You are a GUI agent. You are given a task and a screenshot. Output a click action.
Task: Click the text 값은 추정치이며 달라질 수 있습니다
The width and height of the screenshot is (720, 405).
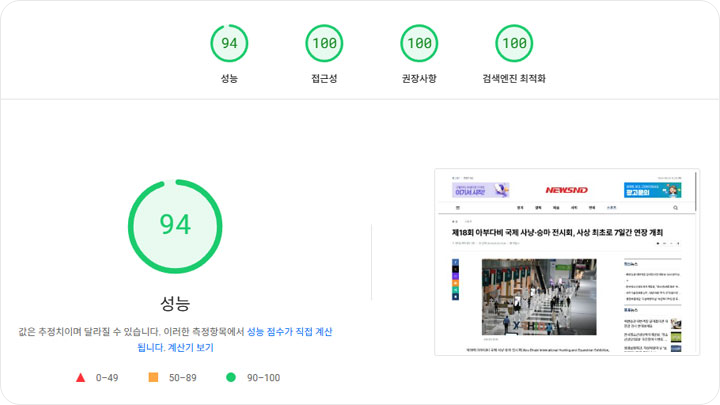[90, 332]
